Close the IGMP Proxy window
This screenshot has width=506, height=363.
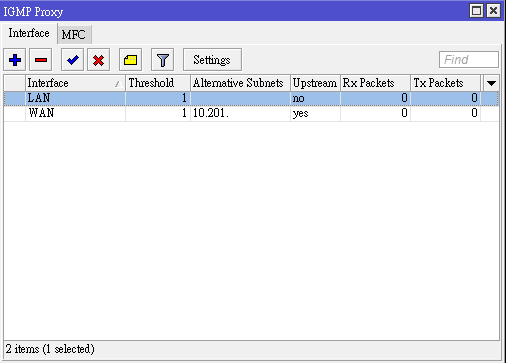(493, 11)
